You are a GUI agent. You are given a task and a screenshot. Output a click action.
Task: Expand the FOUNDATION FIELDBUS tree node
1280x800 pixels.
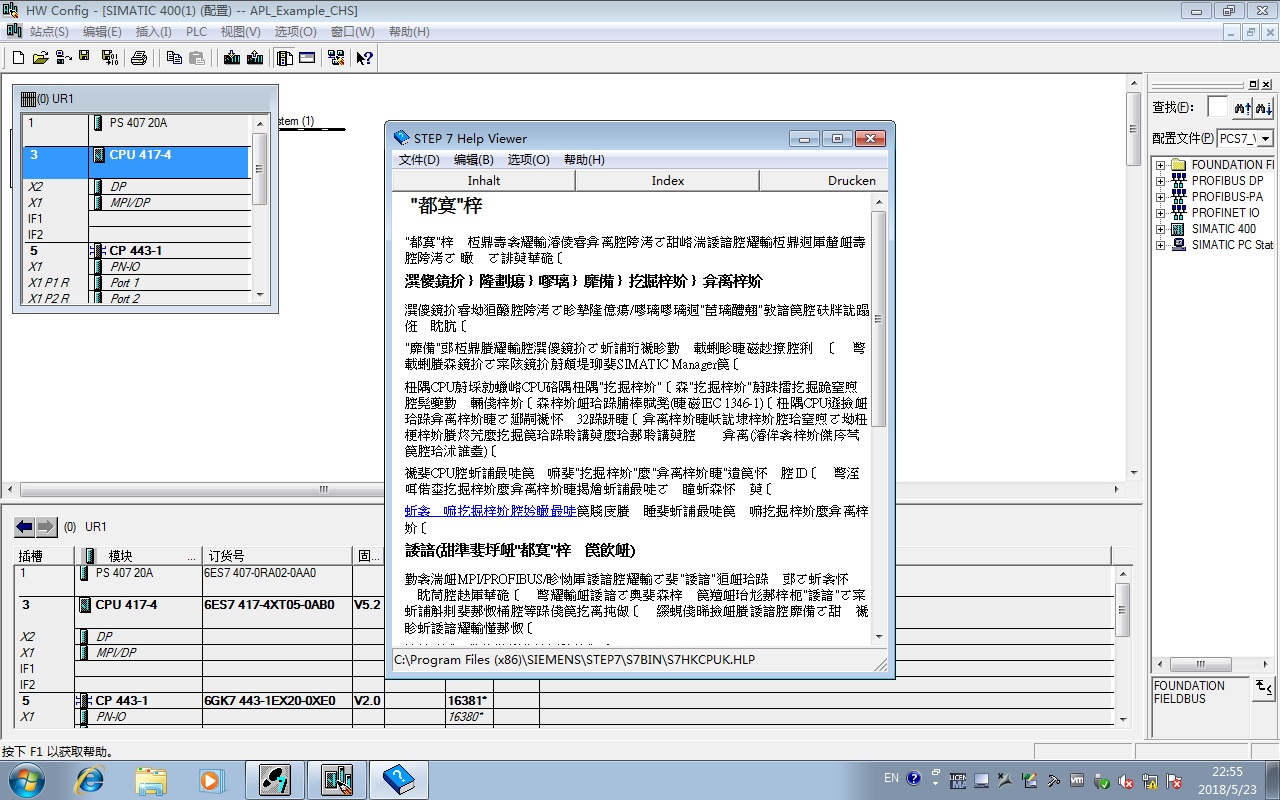tap(1160, 165)
